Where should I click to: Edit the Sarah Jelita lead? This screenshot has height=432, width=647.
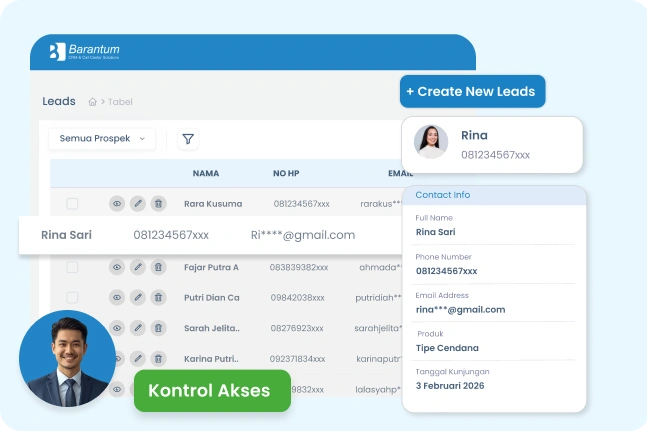coord(138,328)
